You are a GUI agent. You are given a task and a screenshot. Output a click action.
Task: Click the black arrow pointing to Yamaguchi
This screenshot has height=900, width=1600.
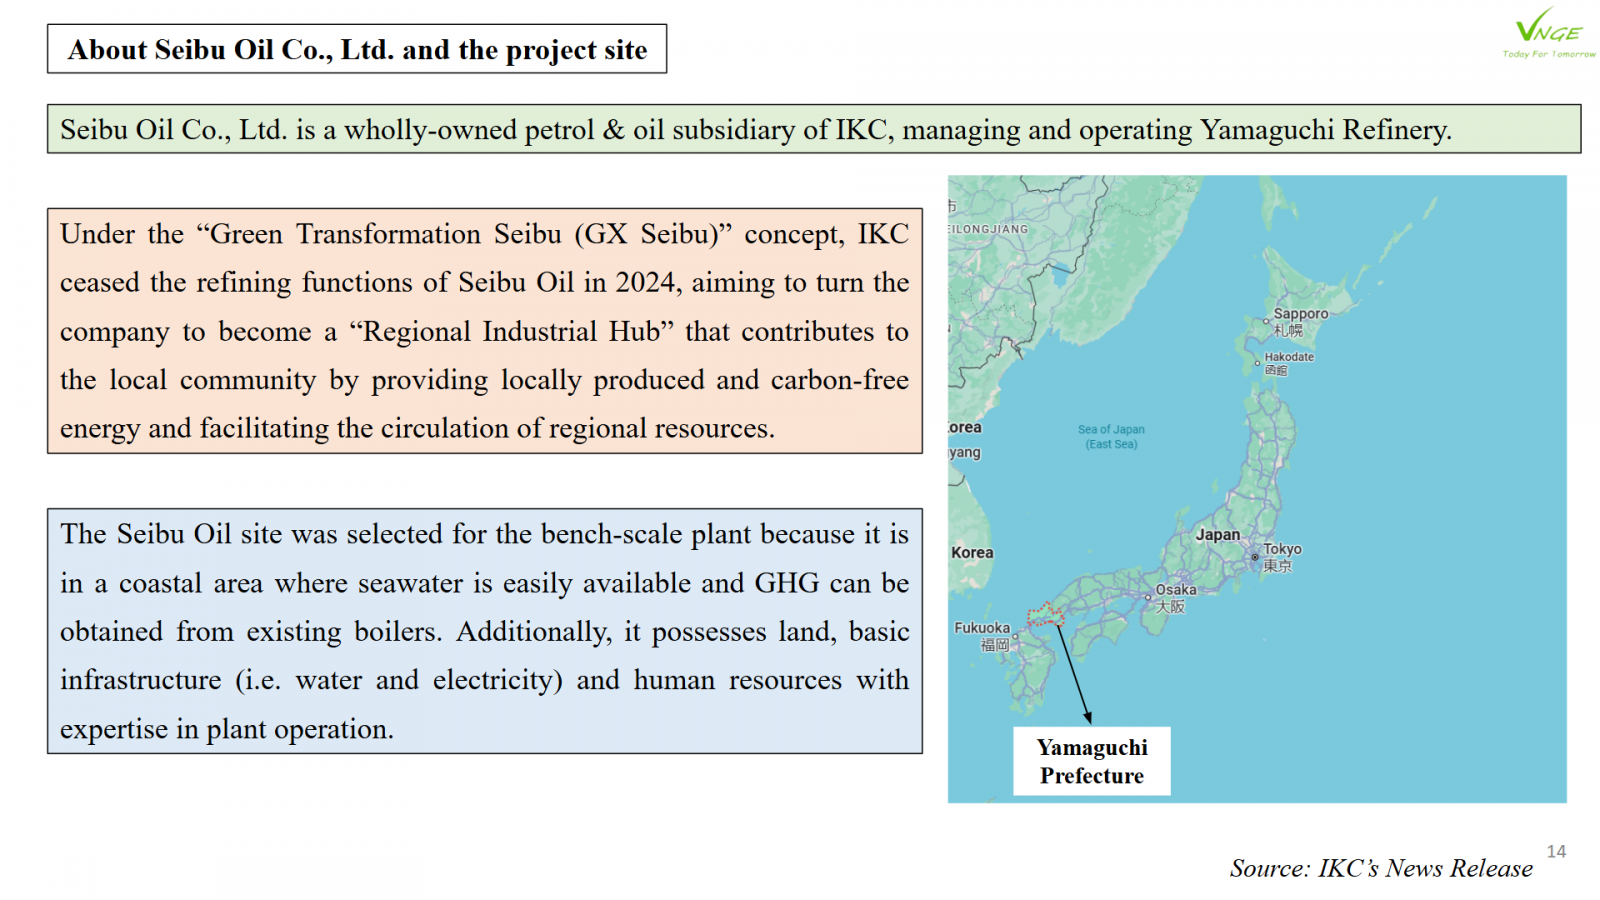(x=1073, y=670)
